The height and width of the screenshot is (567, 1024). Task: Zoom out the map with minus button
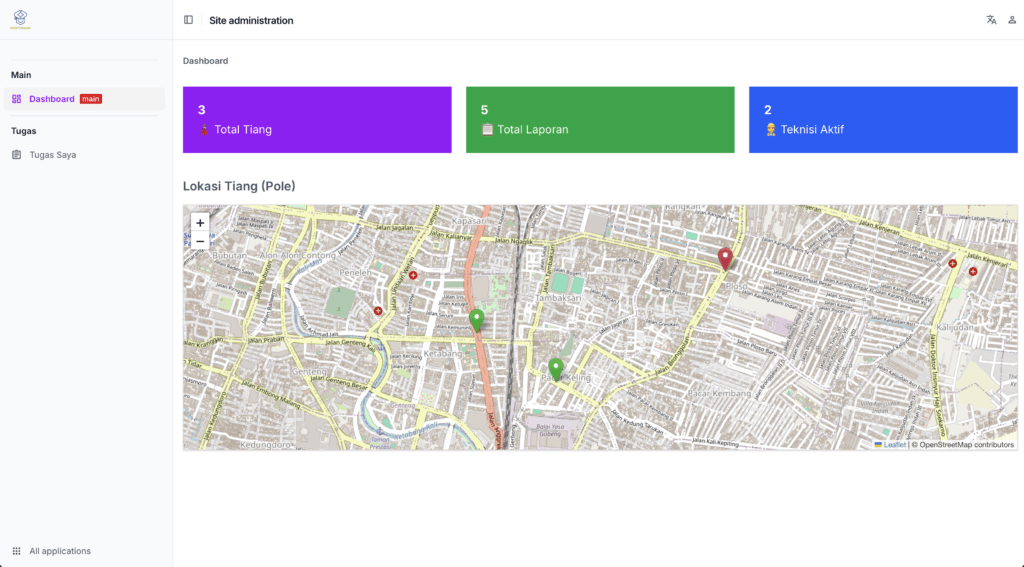[200, 242]
